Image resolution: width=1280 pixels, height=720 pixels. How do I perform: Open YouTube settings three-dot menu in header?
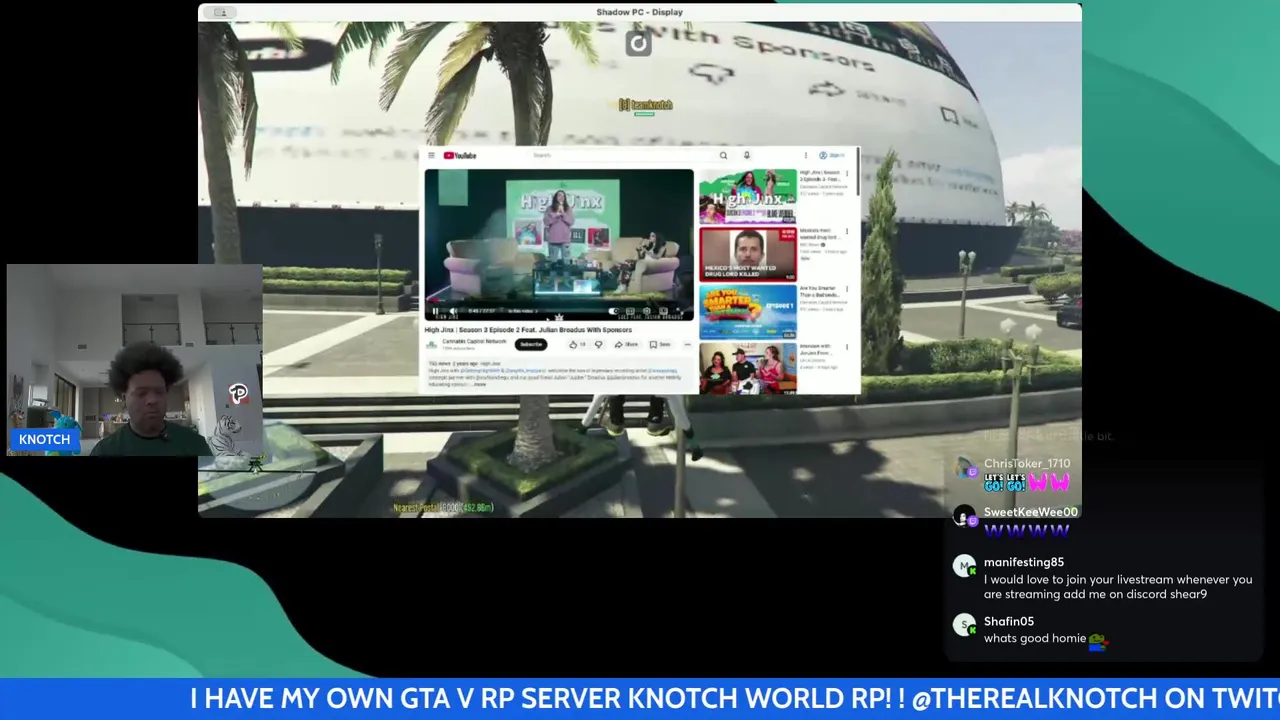tap(805, 155)
